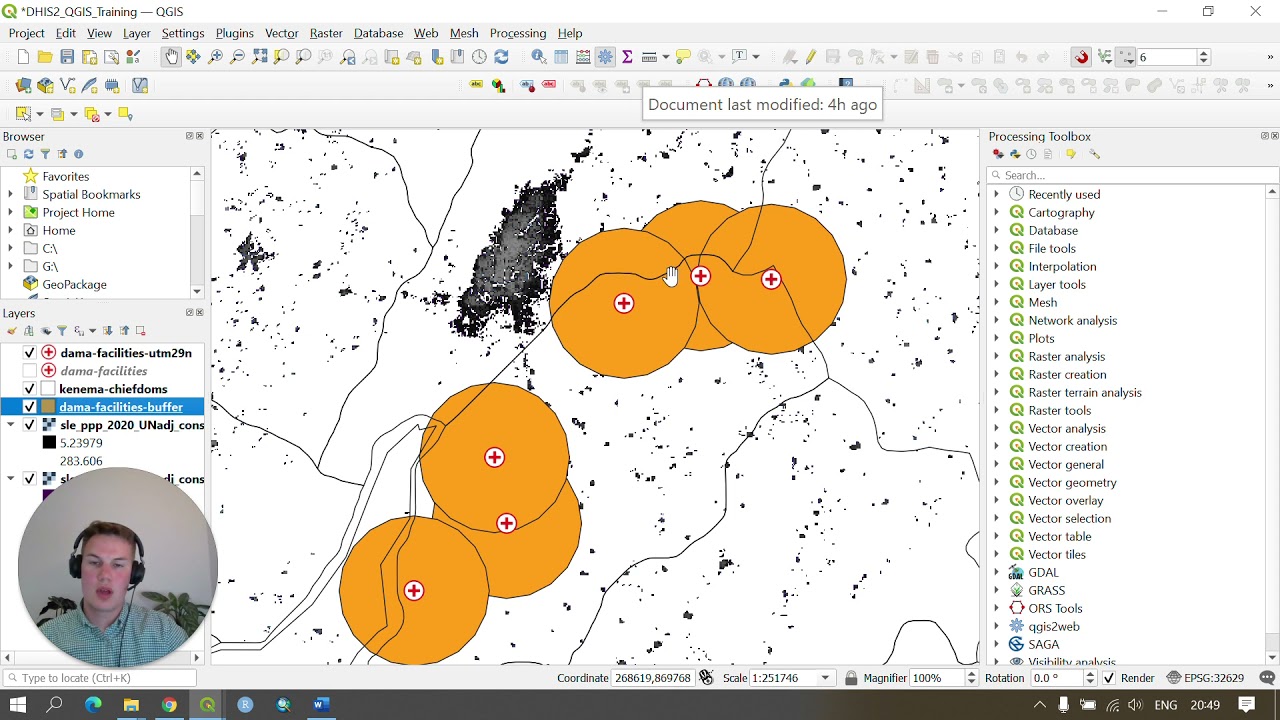Save project with floppy disk icon
Screen dimensions: 1280x720
pyautogui.click(x=67, y=57)
